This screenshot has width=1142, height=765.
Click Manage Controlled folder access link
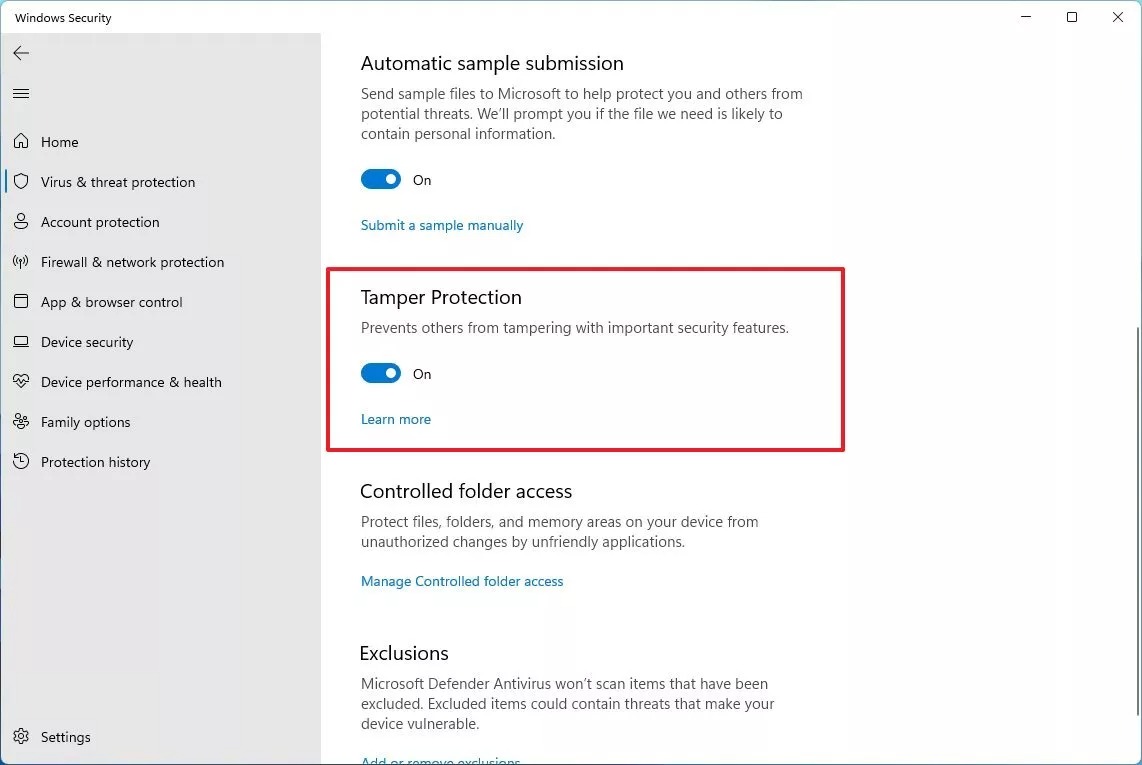462,581
